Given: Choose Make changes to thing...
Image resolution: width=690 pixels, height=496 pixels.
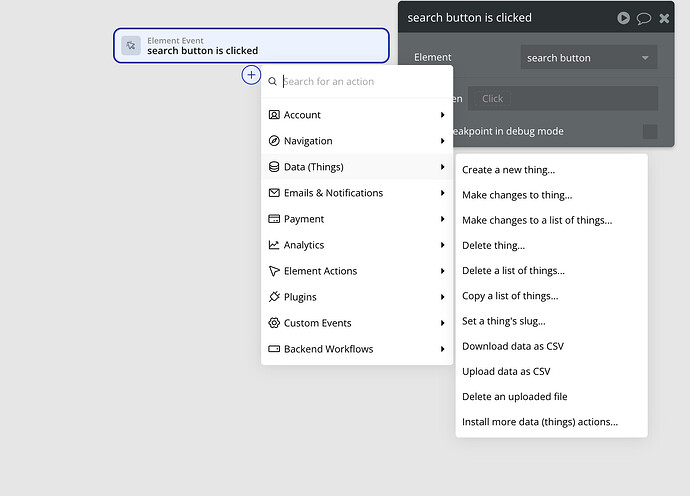Looking at the screenshot, I should [x=517, y=195].
